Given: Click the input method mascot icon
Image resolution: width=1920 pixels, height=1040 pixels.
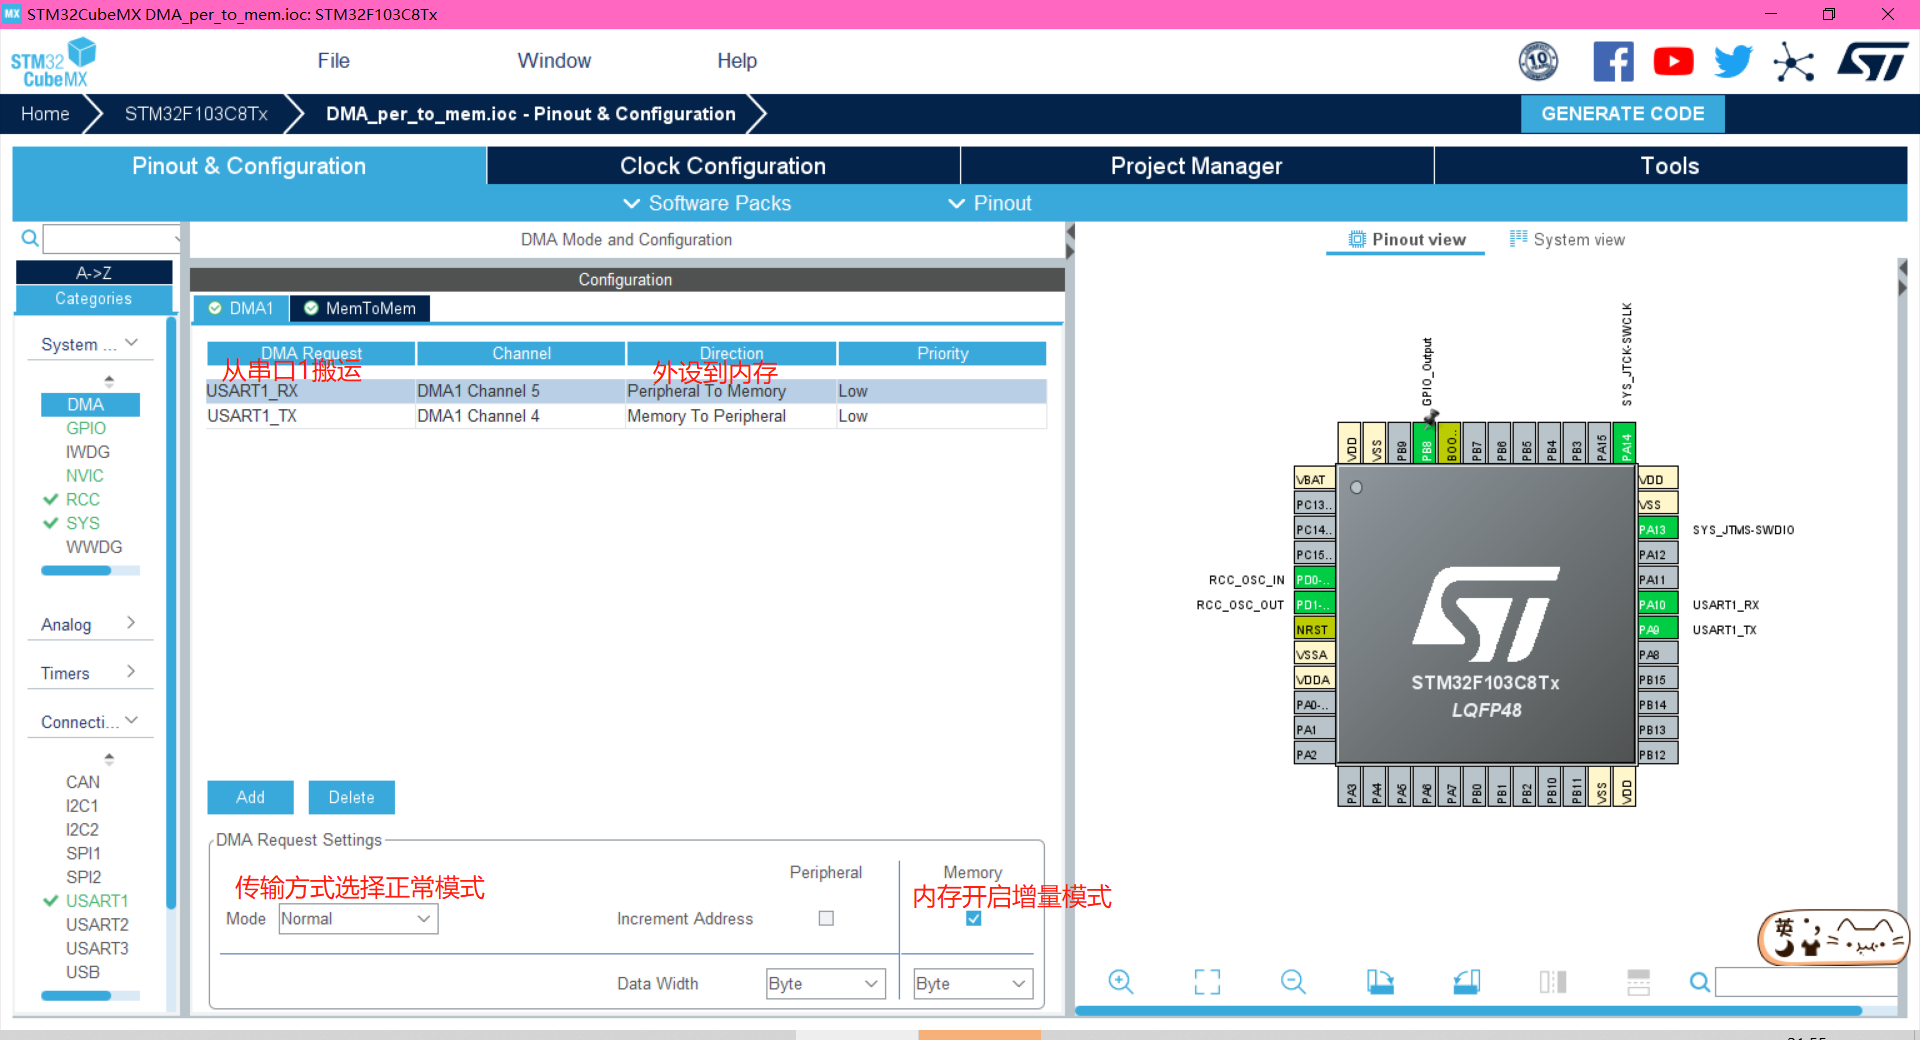Looking at the screenshot, I should [1833, 937].
